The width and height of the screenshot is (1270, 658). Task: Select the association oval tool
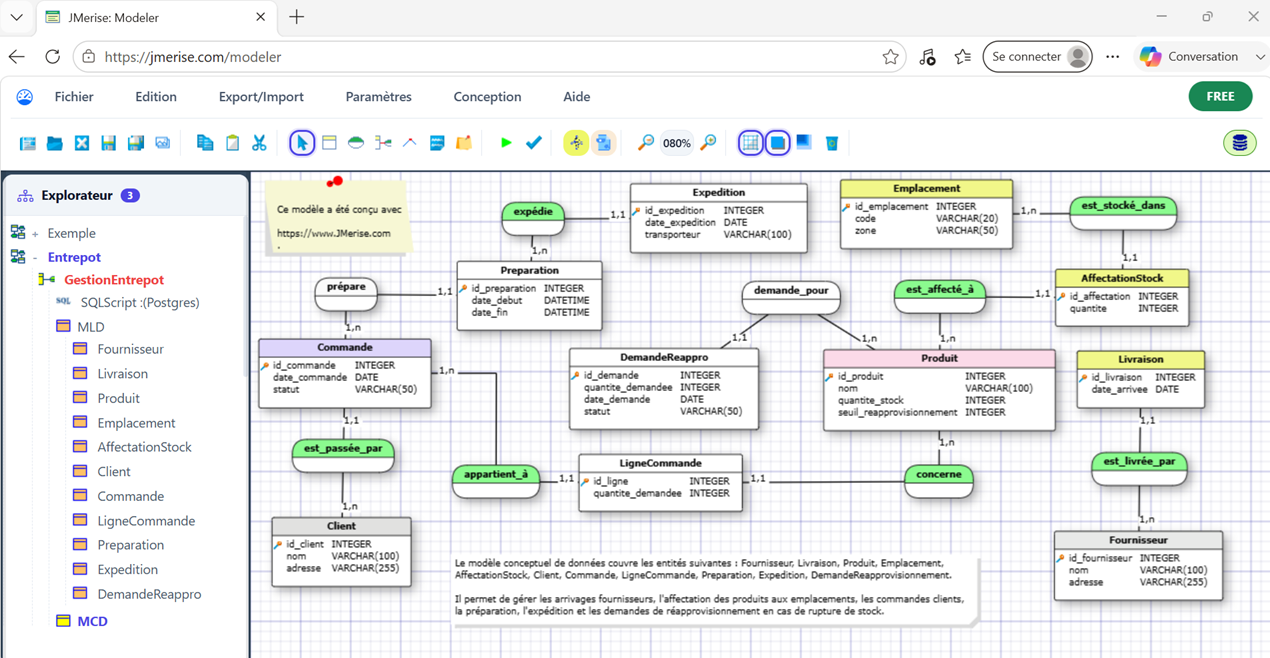point(356,143)
